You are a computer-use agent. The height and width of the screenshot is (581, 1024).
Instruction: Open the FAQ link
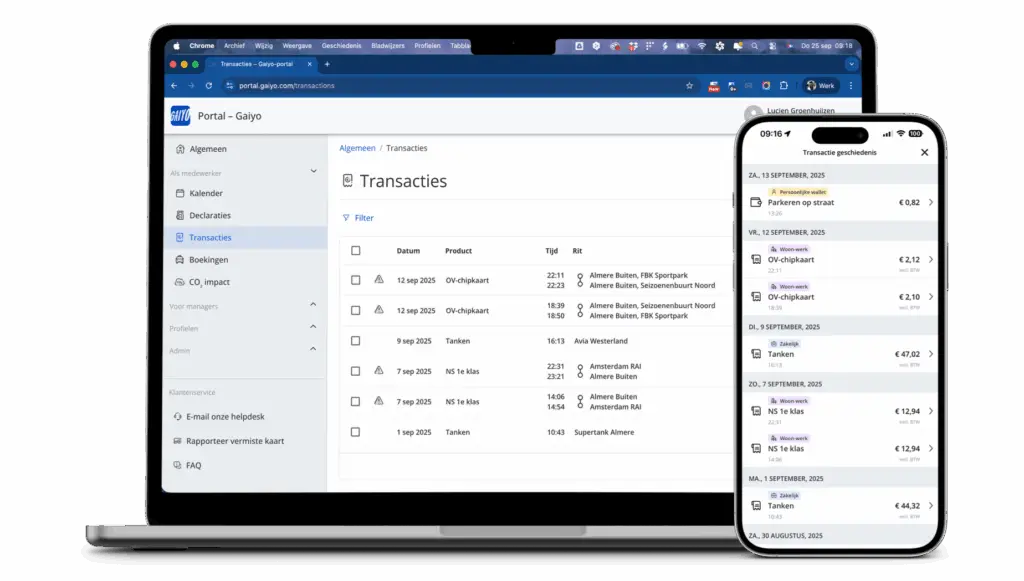coord(187,465)
